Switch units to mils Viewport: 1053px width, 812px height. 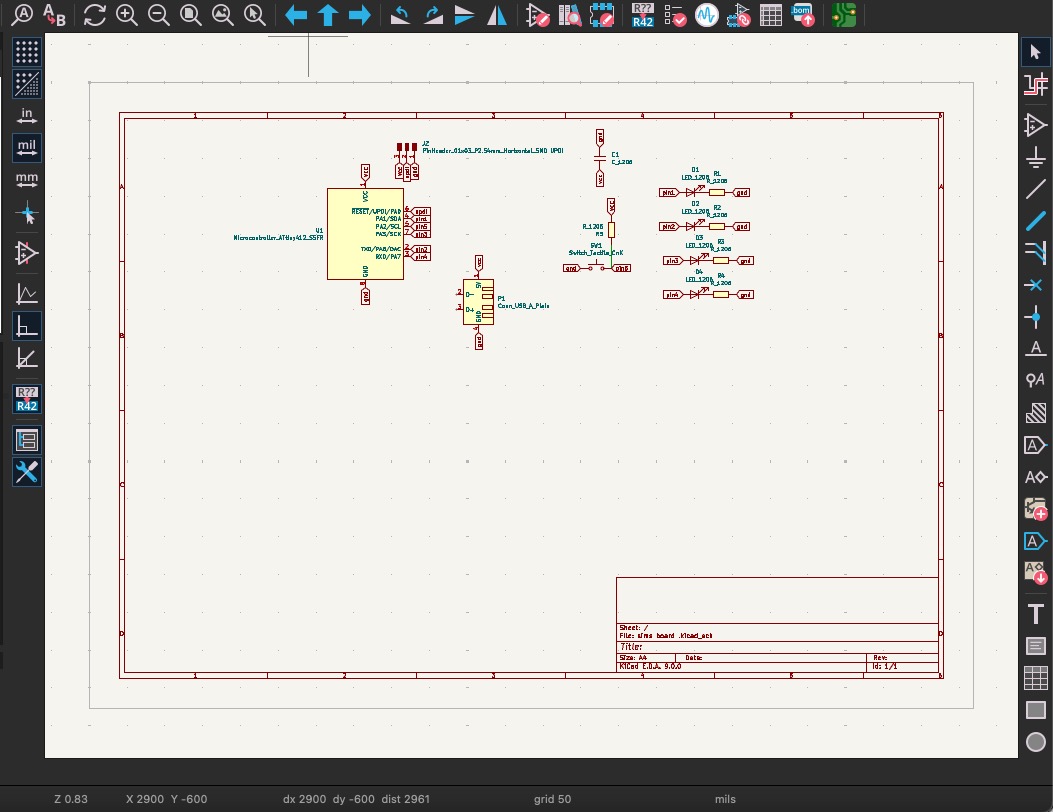tap(27, 148)
